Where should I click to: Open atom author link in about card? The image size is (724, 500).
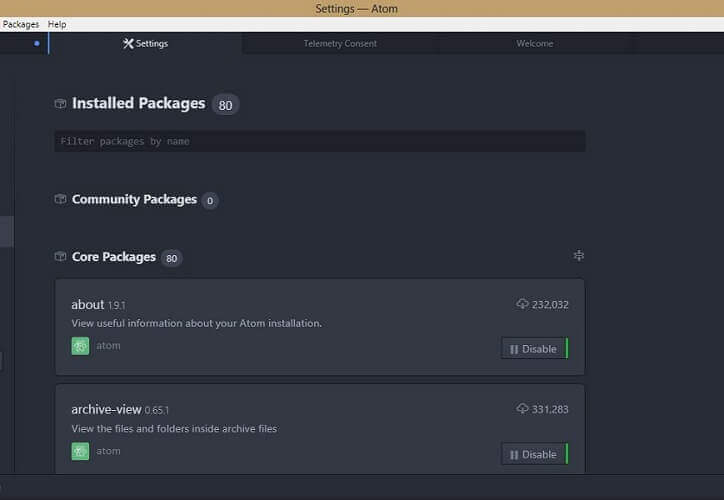pos(108,346)
